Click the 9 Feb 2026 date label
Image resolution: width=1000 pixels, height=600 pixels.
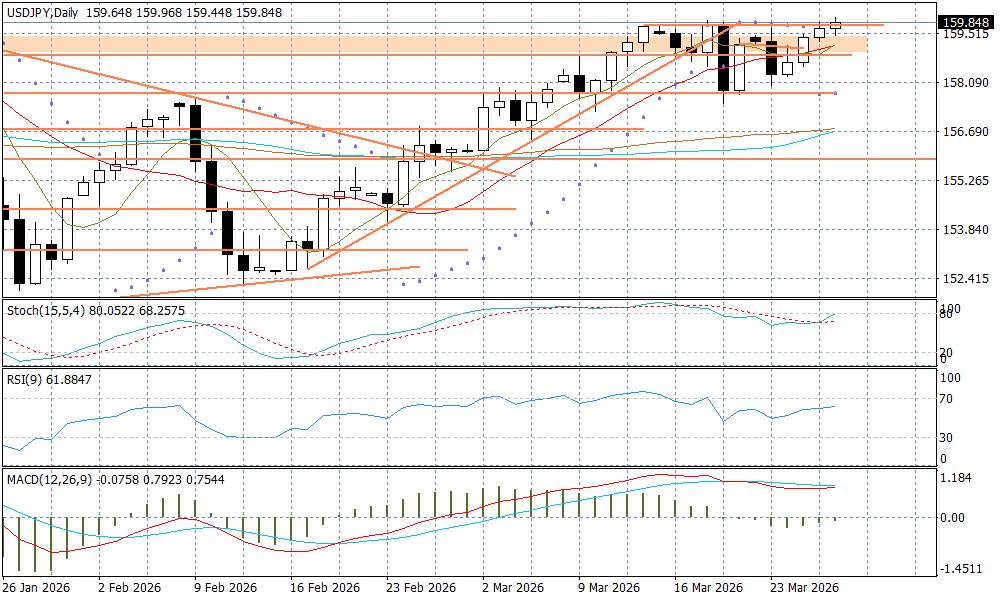pyautogui.click(x=227, y=587)
